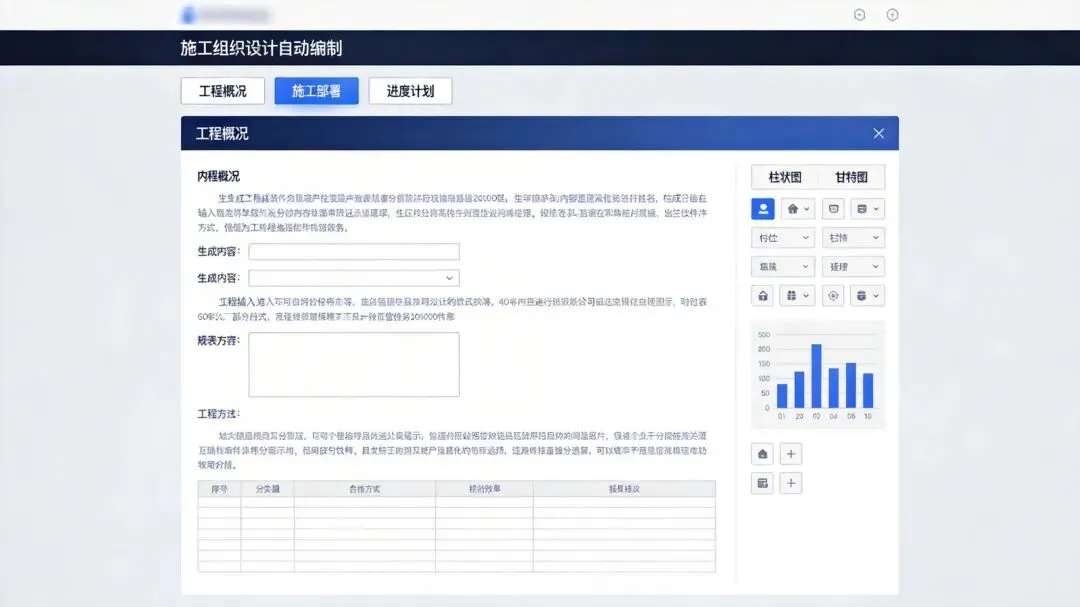
Task: Click the bar labeled 01 in the chart
Action: 782,396
